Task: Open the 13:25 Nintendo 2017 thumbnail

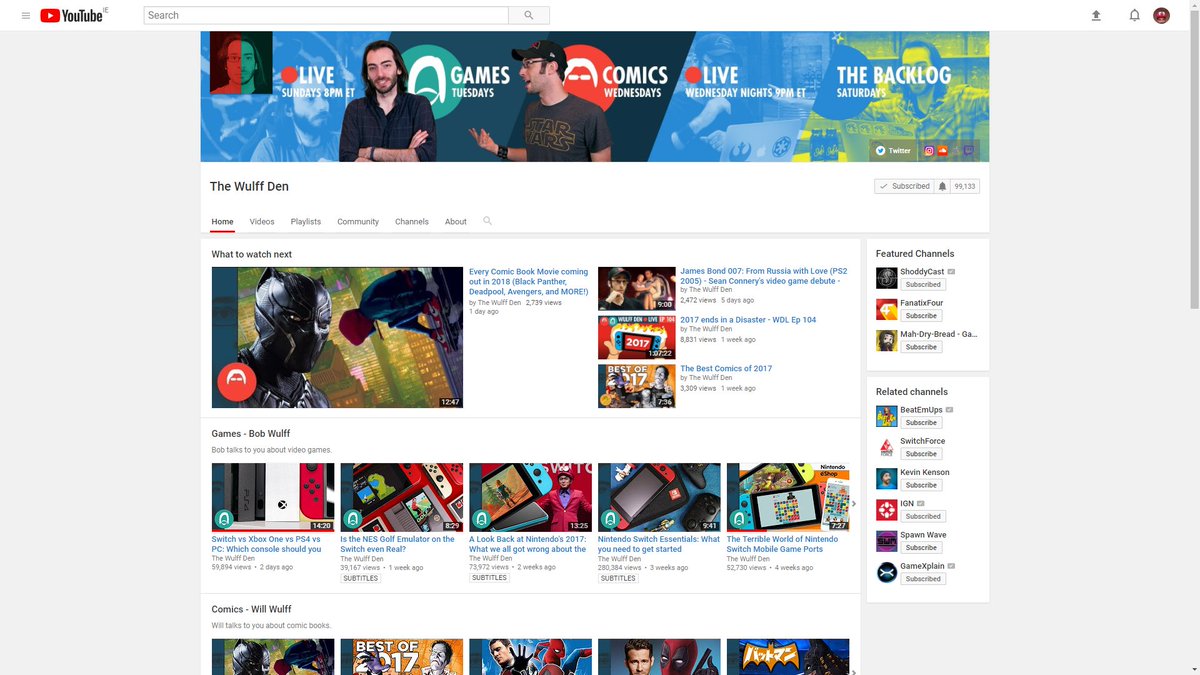Action: pos(531,497)
